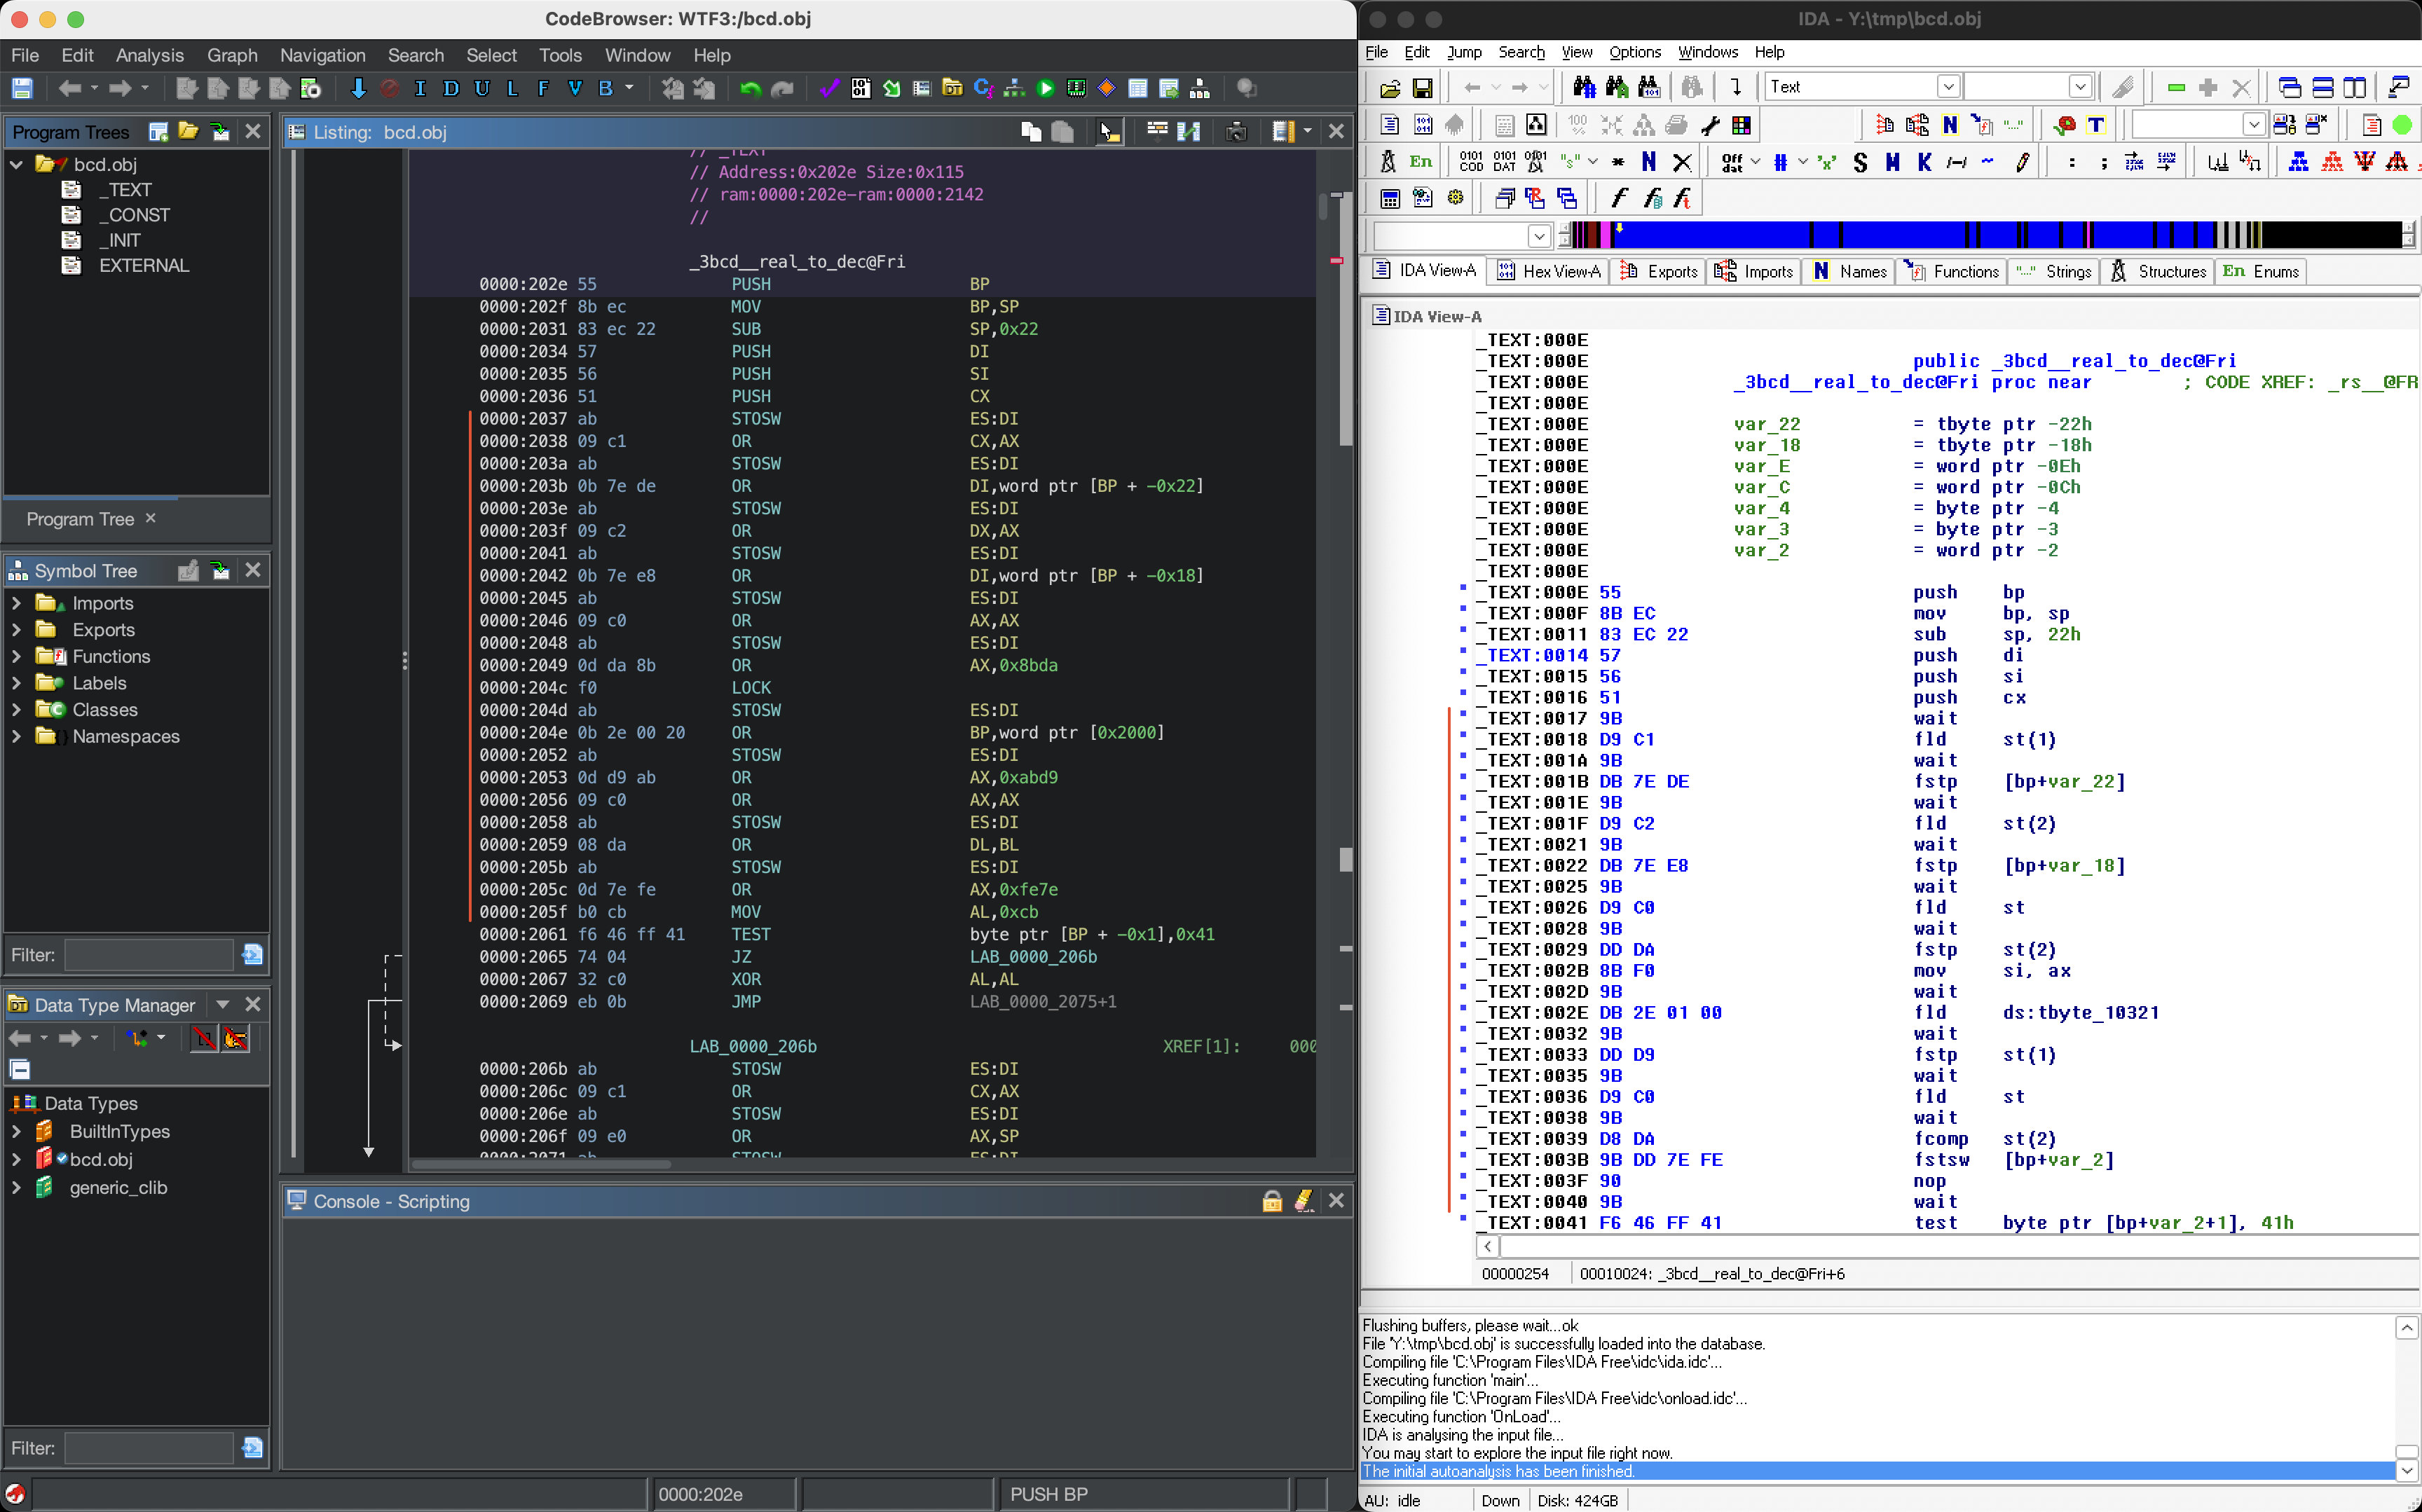Toggle IDA edit mode with the pencil icon
Image resolution: width=2422 pixels, height=1512 pixels.
point(2122,87)
